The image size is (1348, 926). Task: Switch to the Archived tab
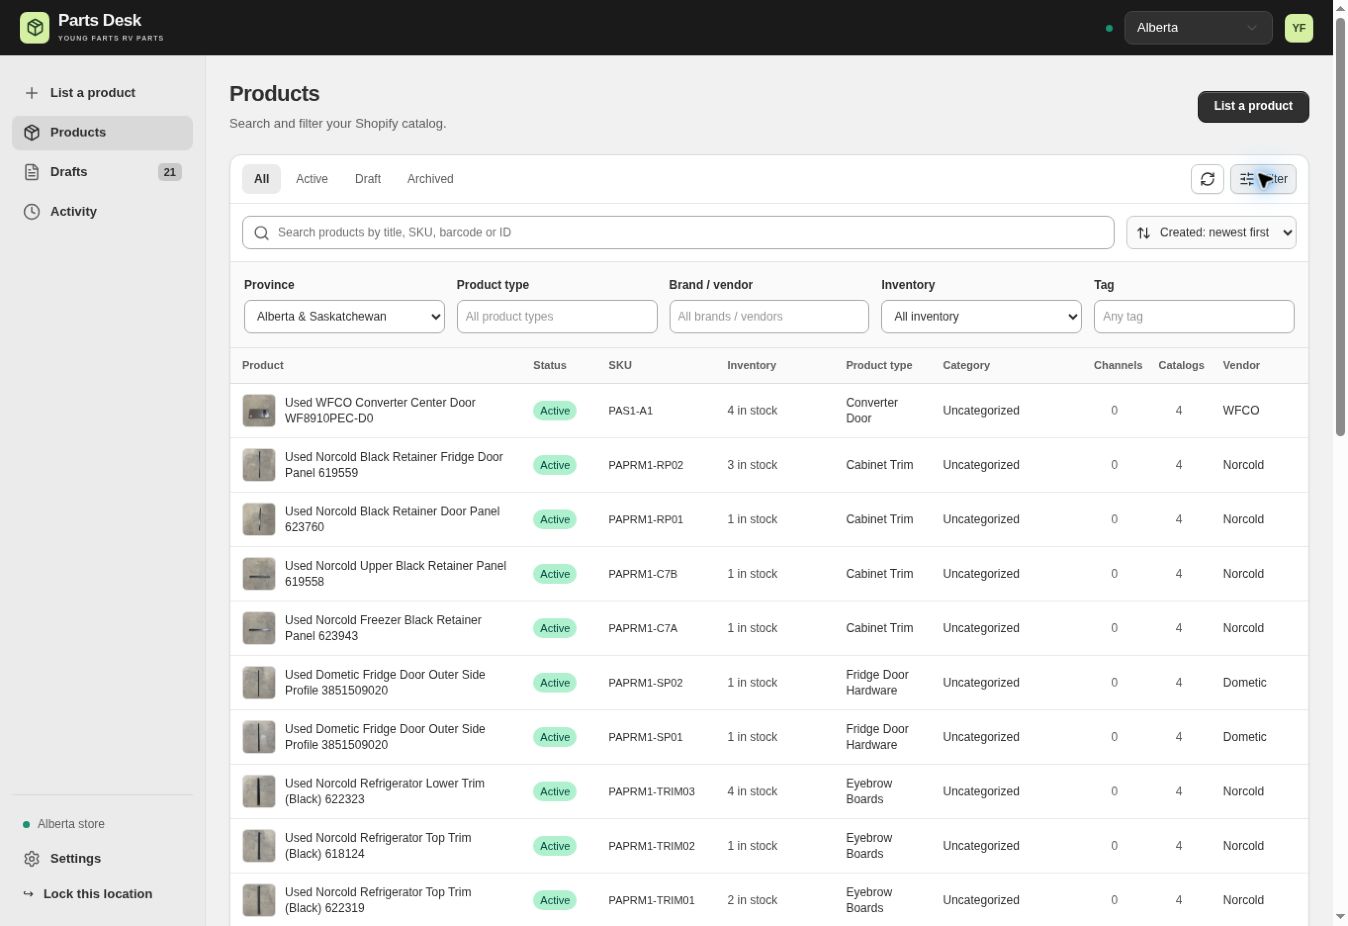tap(430, 179)
